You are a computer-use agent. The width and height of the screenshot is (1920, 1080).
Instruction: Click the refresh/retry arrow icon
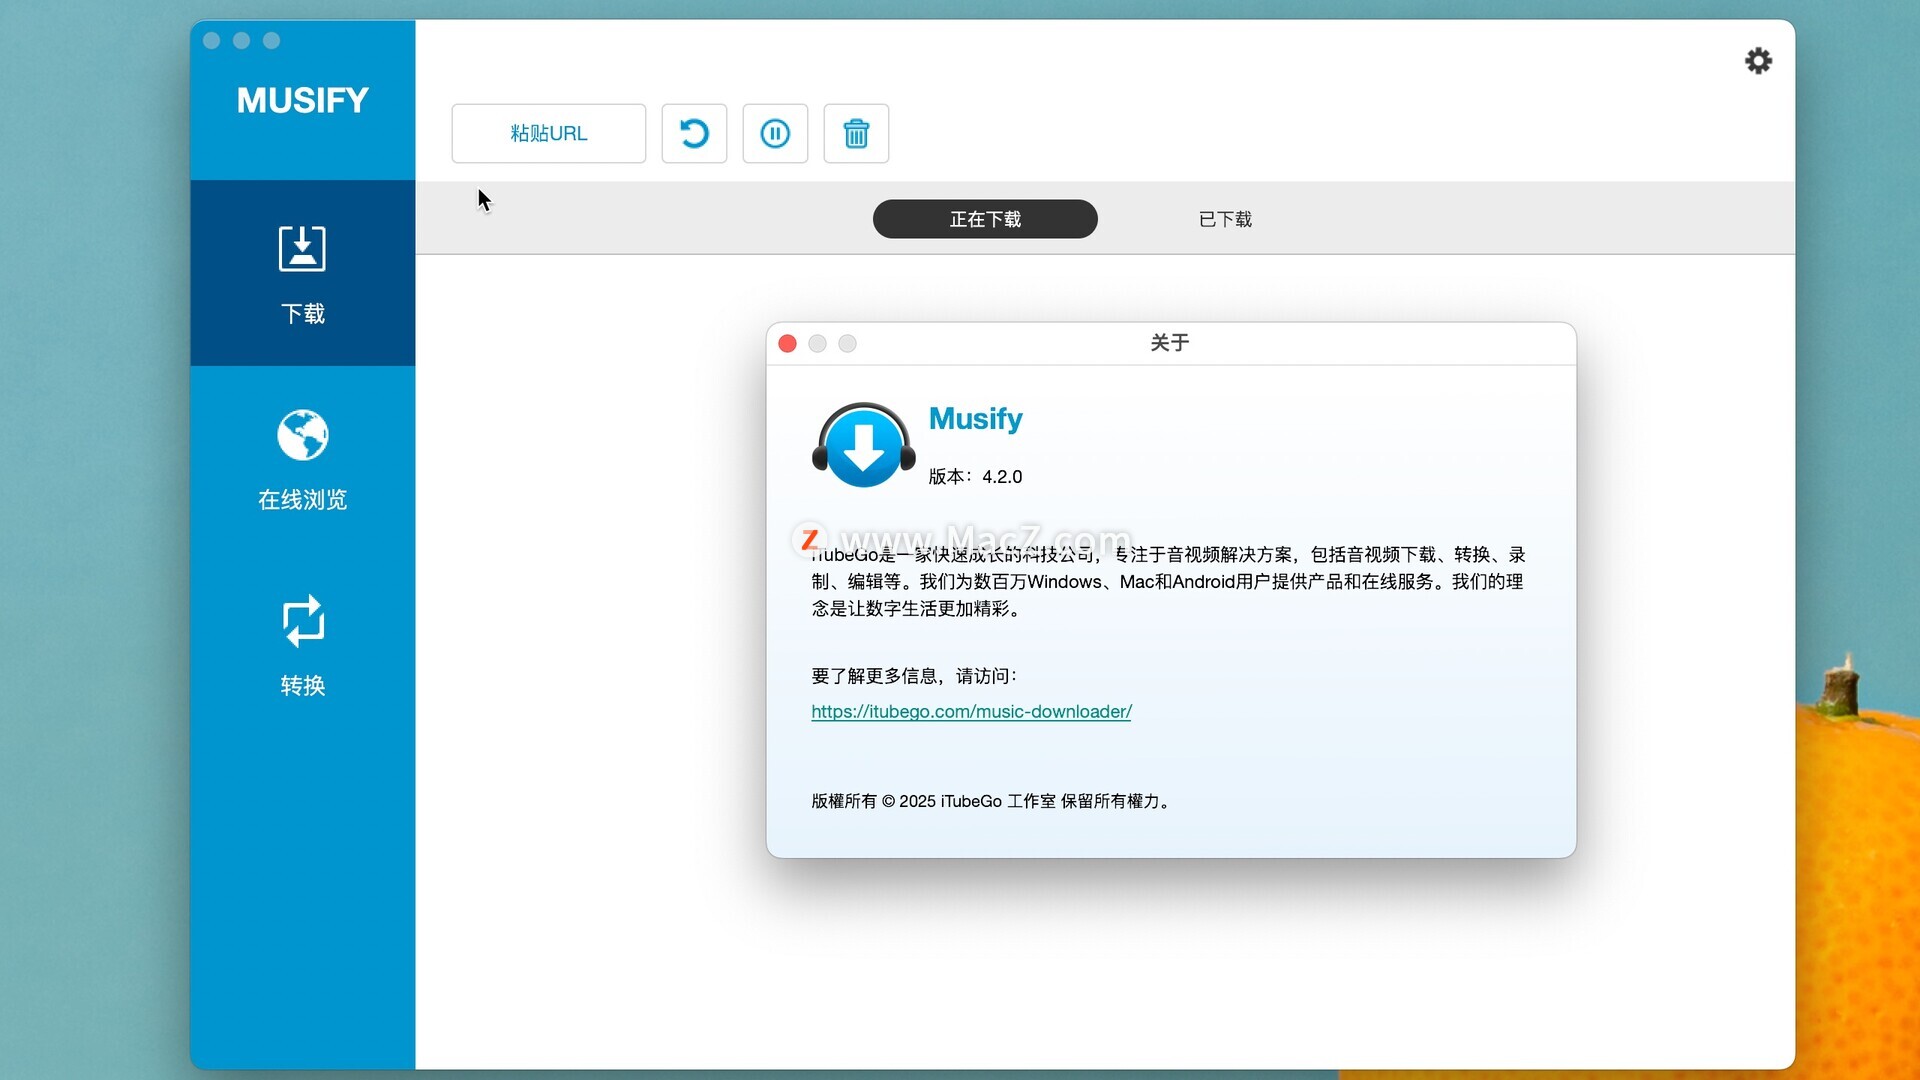coord(694,133)
